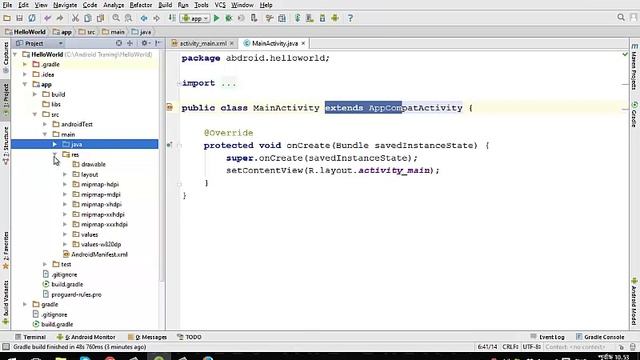Viewport: 640px width, 360px height.
Task: Open the TODO tool window
Action: click(x=189, y=337)
